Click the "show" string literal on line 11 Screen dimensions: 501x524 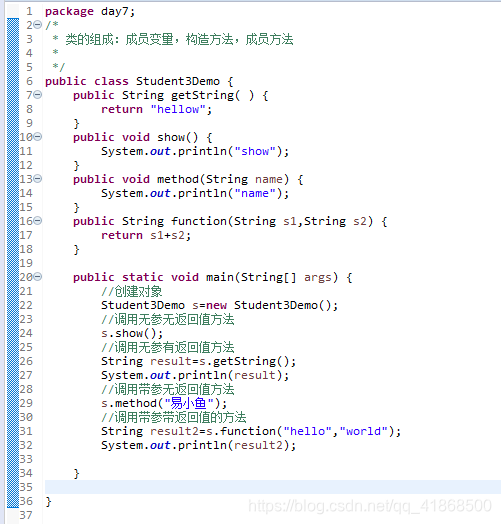click(x=255, y=151)
